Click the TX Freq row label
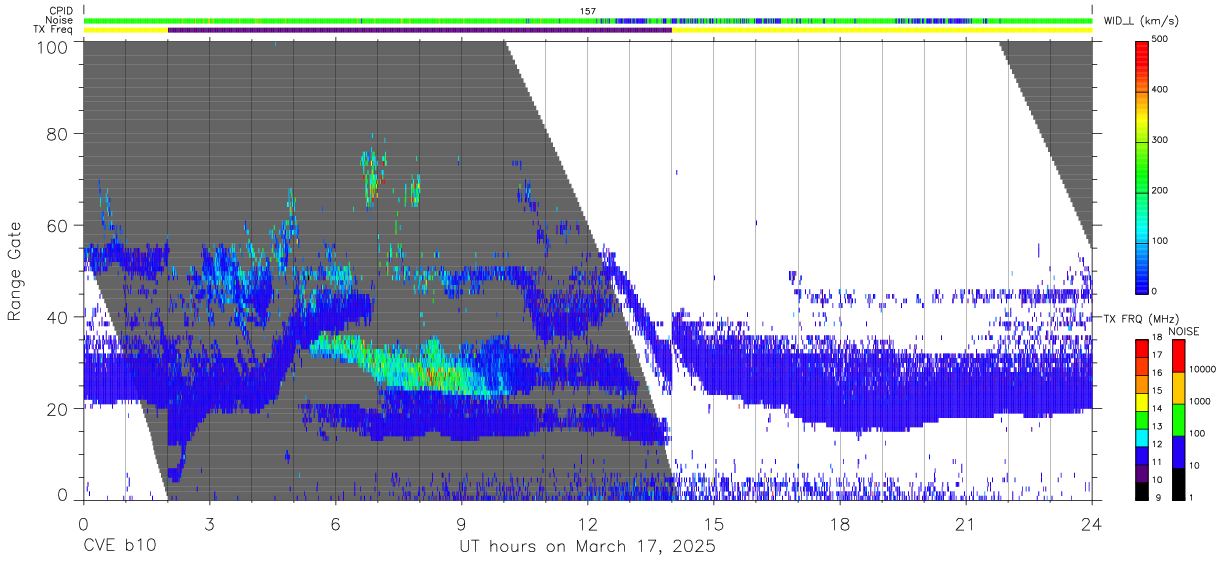This screenshot has width=1228, height=567. tap(52, 29)
